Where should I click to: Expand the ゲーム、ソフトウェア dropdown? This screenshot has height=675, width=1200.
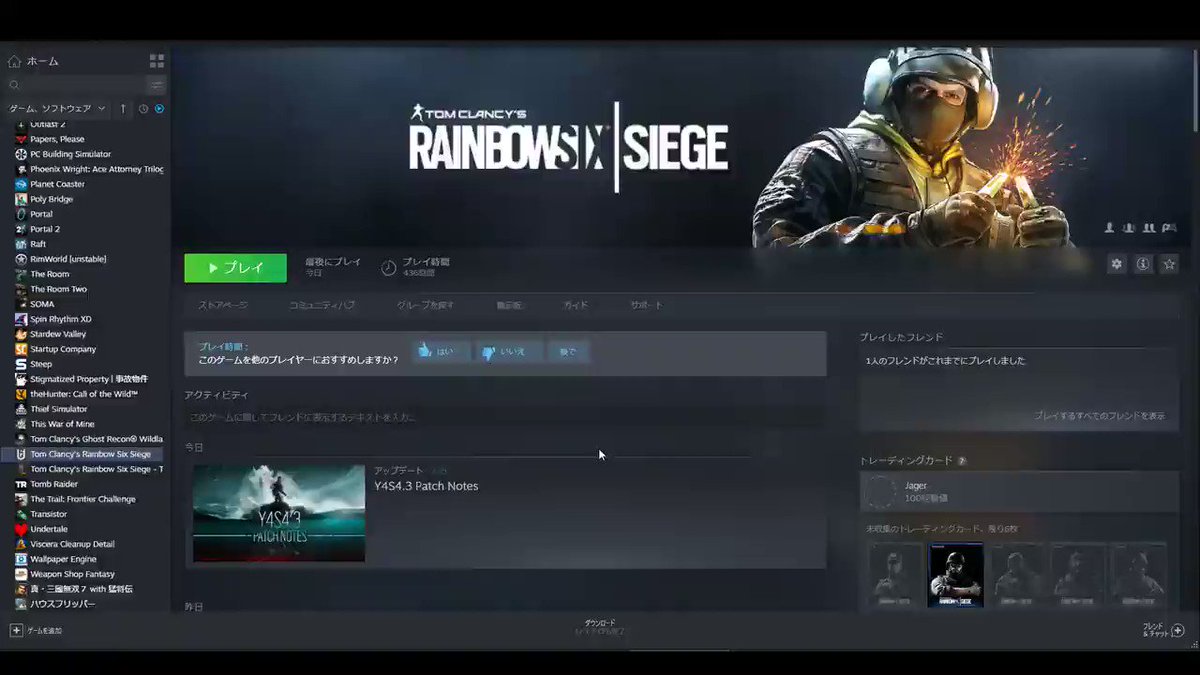coord(57,108)
